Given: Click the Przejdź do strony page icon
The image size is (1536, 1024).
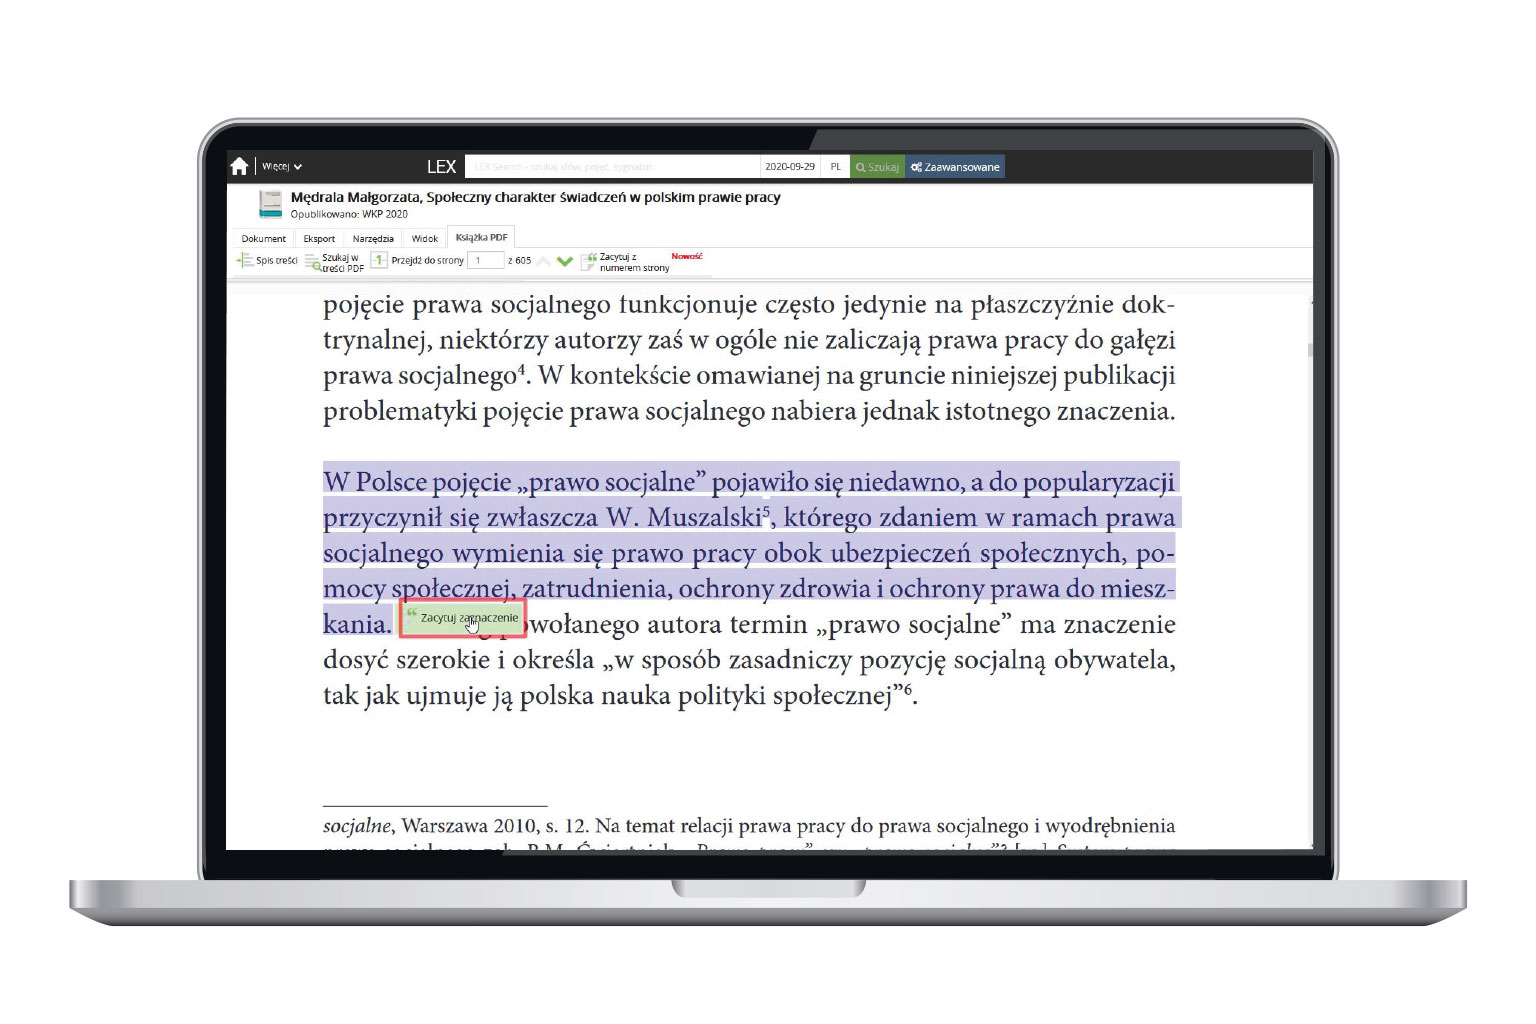Looking at the screenshot, I should coord(379,260).
